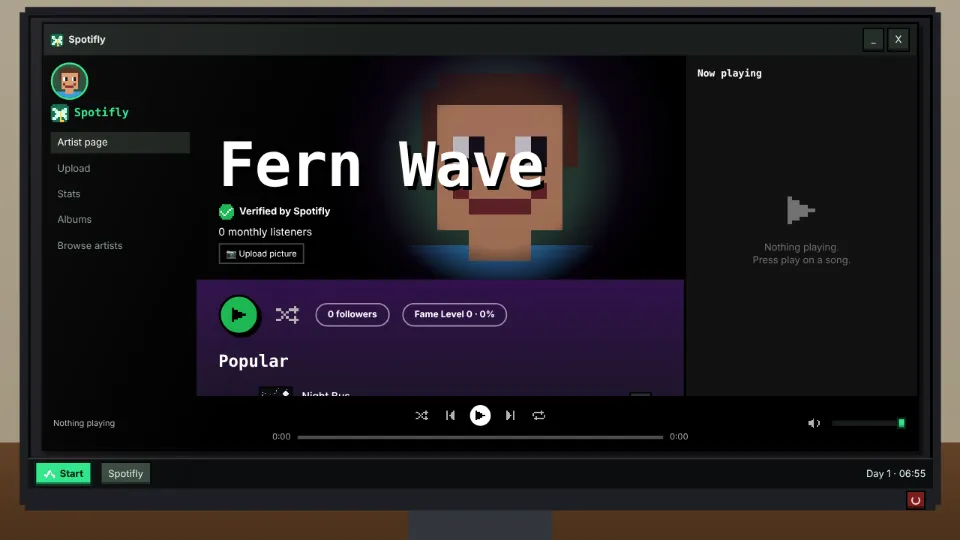Viewport: 960px width, 540px height.
Task: Click the Day 1 · 06:55 clock
Action: point(896,474)
